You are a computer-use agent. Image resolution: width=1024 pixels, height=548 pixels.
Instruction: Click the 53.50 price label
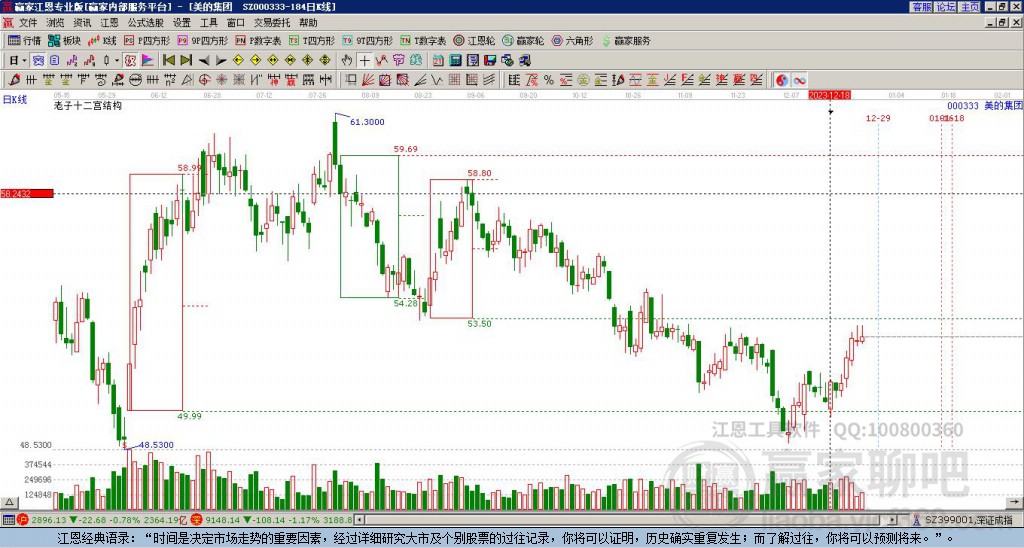pyautogui.click(x=479, y=323)
